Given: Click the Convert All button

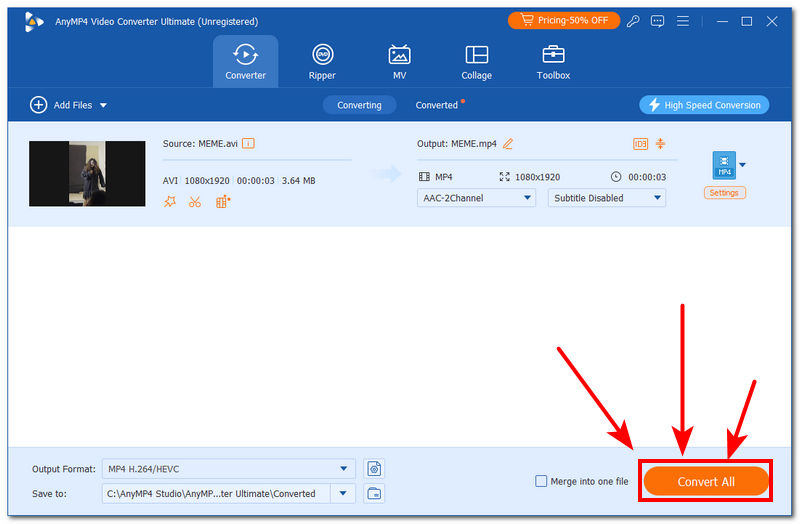Looking at the screenshot, I should [x=706, y=481].
